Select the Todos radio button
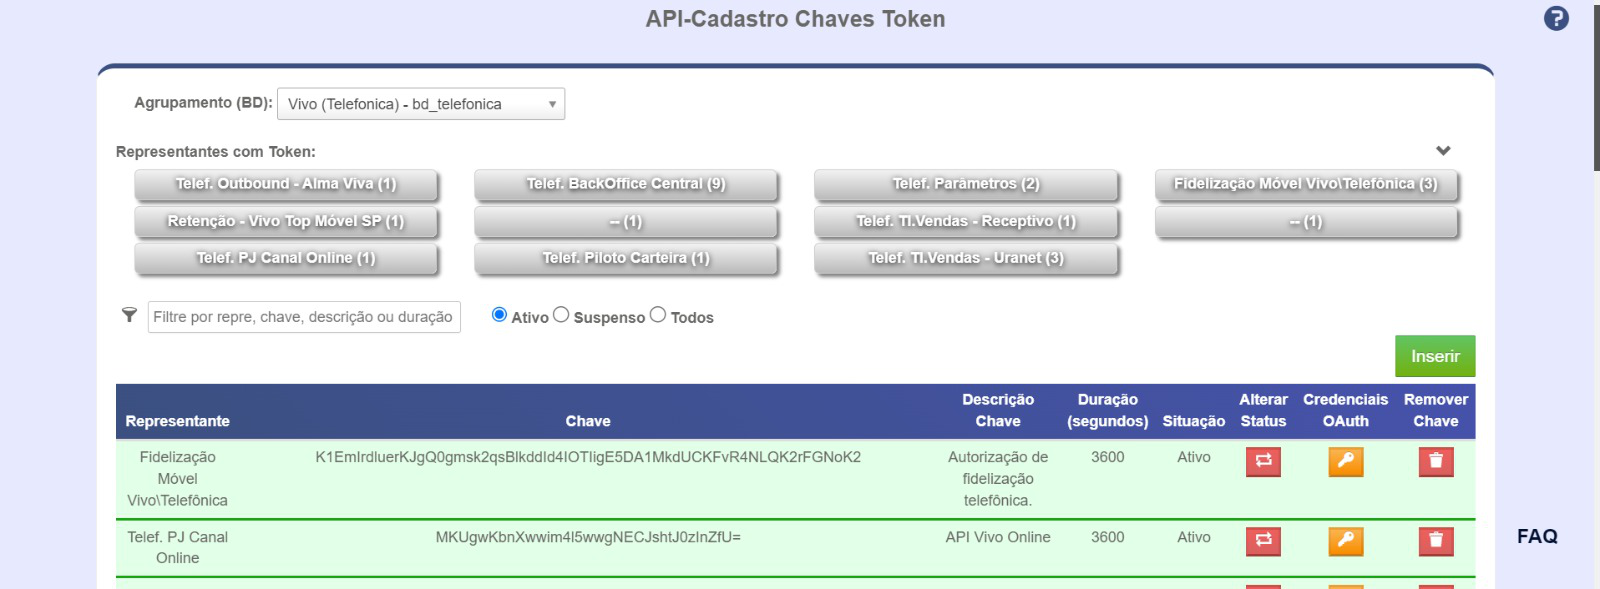The height and width of the screenshot is (589, 1600). 658,315
